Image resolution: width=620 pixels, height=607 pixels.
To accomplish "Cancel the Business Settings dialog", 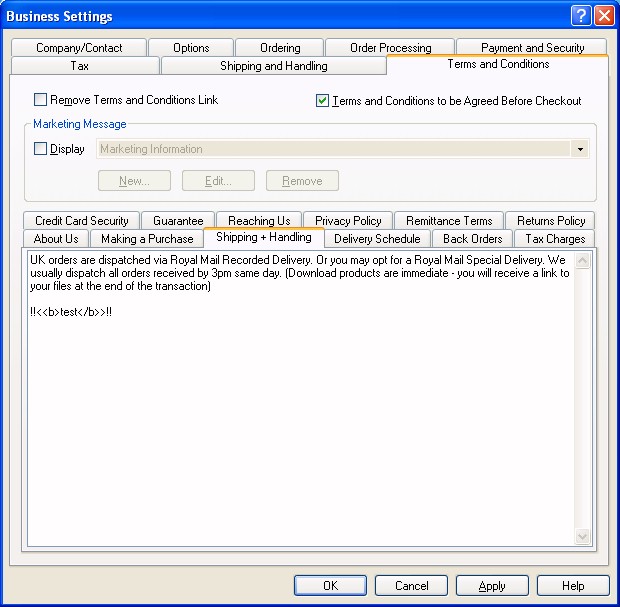I will pos(411,586).
